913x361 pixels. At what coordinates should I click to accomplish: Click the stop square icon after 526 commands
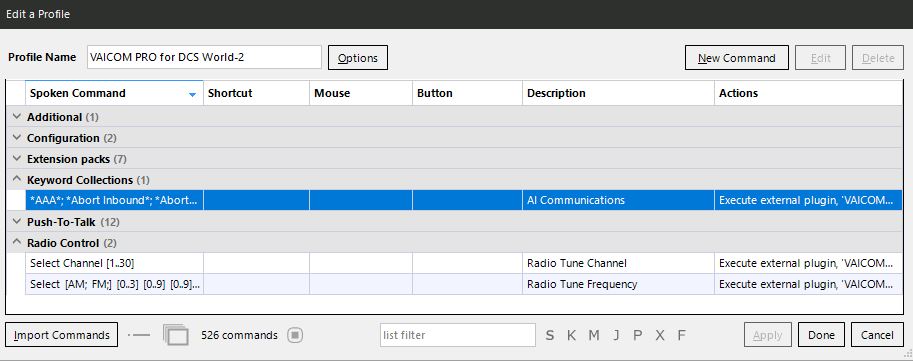click(x=295, y=335)
